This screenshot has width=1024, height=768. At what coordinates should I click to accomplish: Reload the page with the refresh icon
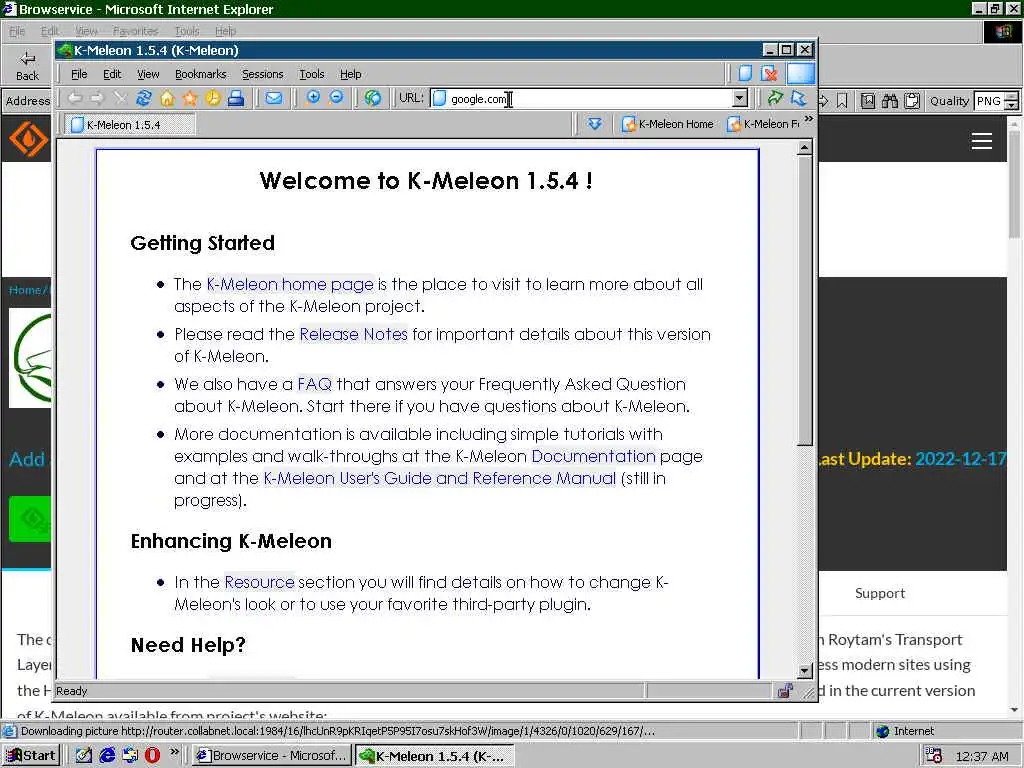click(143, 99)
